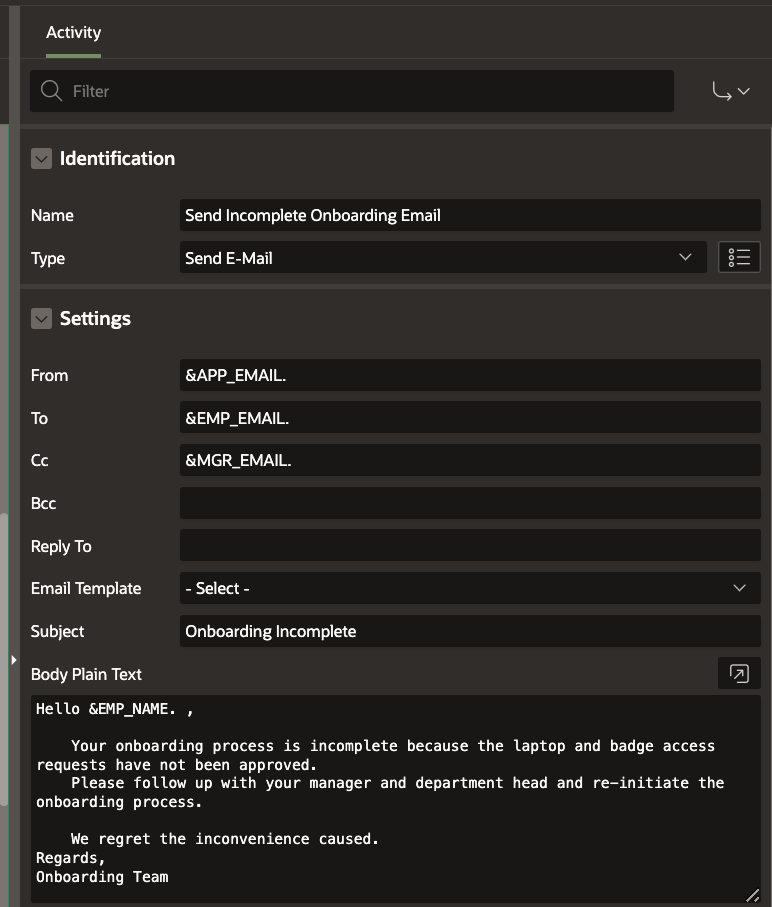Image resolution: width=772 pixels, height=907 pixels.
Task: Collapse the Settings section
Action: click(41, 319)
